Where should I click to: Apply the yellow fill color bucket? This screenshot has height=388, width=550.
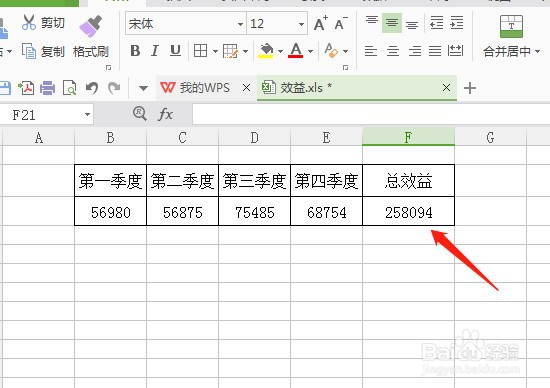click(266, 51)
